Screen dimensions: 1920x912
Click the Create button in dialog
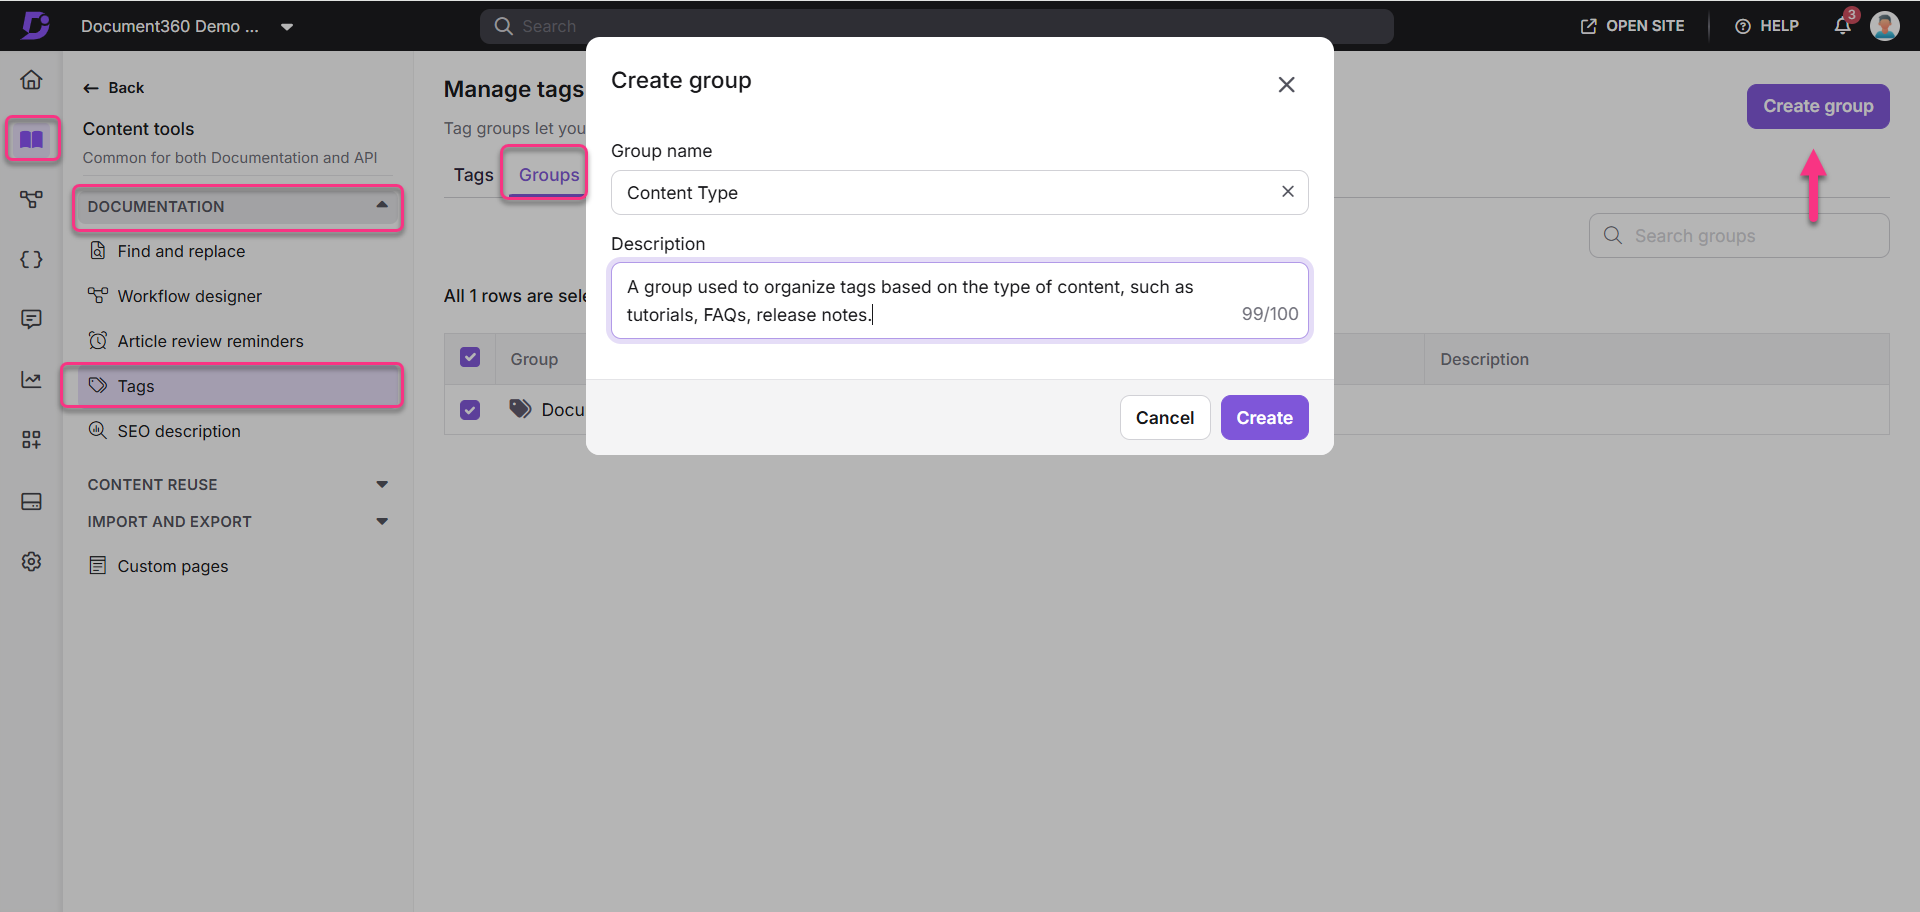point(1264,418)
